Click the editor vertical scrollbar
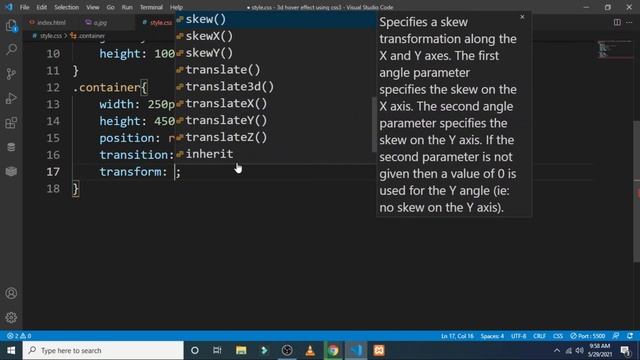Viewport: 640px width, 360px height. tap(636, 192)
